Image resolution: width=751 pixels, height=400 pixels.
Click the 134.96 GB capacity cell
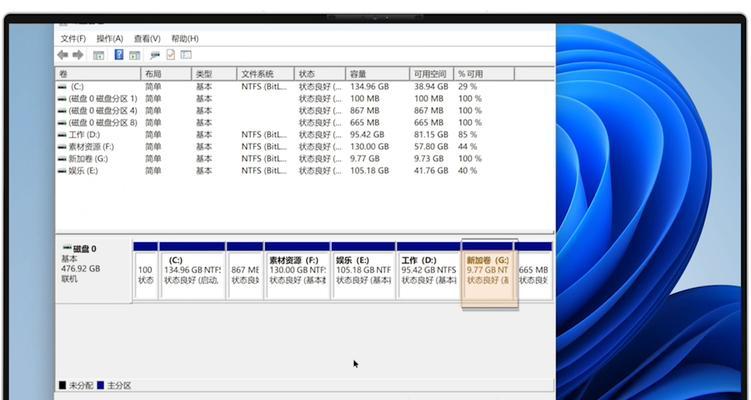(369, 87)
